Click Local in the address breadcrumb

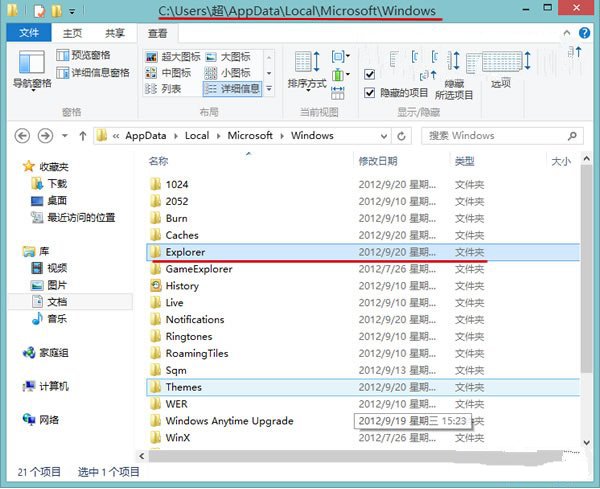click(x=197, y=136)
